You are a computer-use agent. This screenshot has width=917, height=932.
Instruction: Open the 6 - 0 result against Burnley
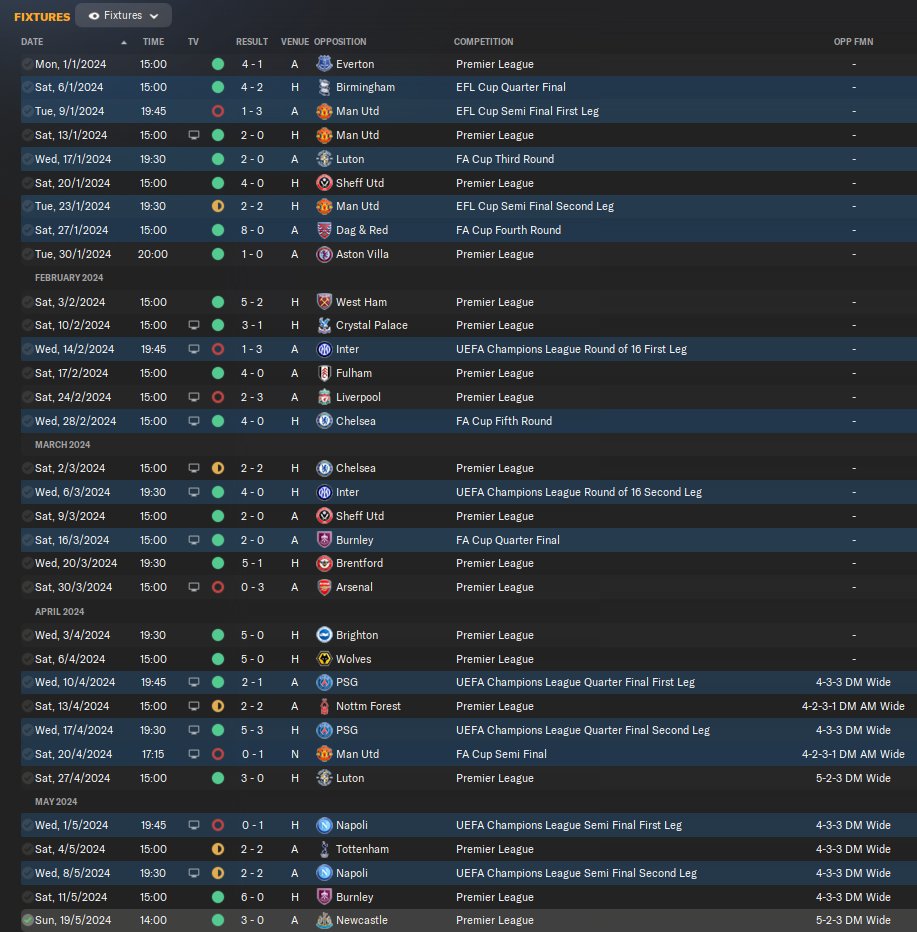click(252, 897)
